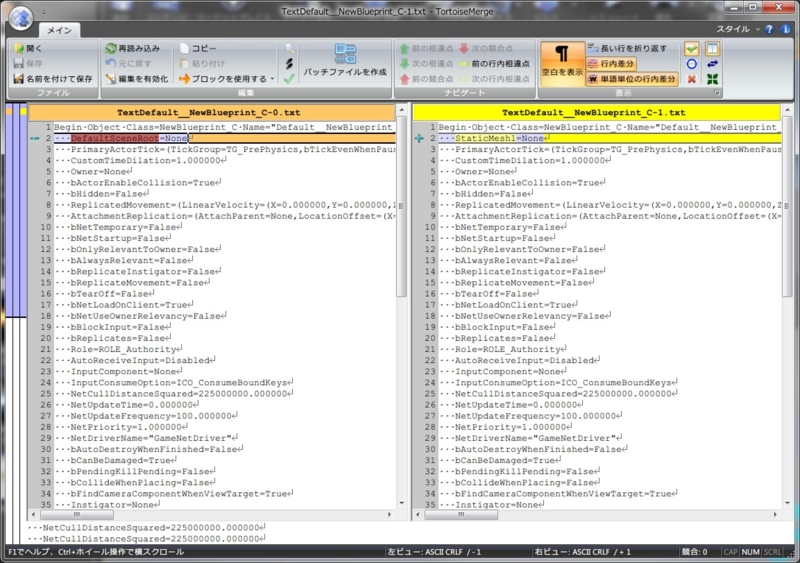The width and height of the screenshot is (800, 563).
Task: Go to 前の相違点 (previous difference)
Action: (x=426, y=48)
